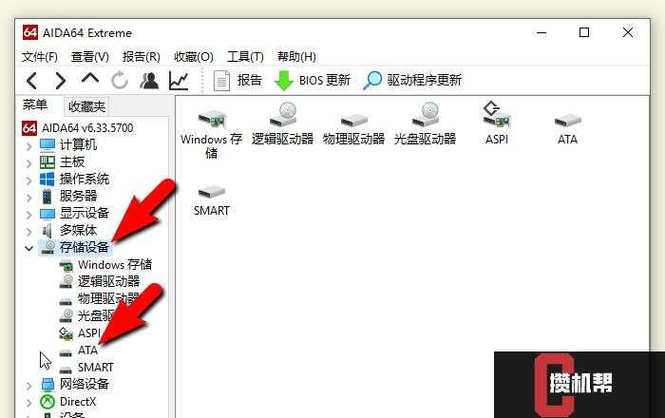Select ATA in the tree

coord(78,351)
